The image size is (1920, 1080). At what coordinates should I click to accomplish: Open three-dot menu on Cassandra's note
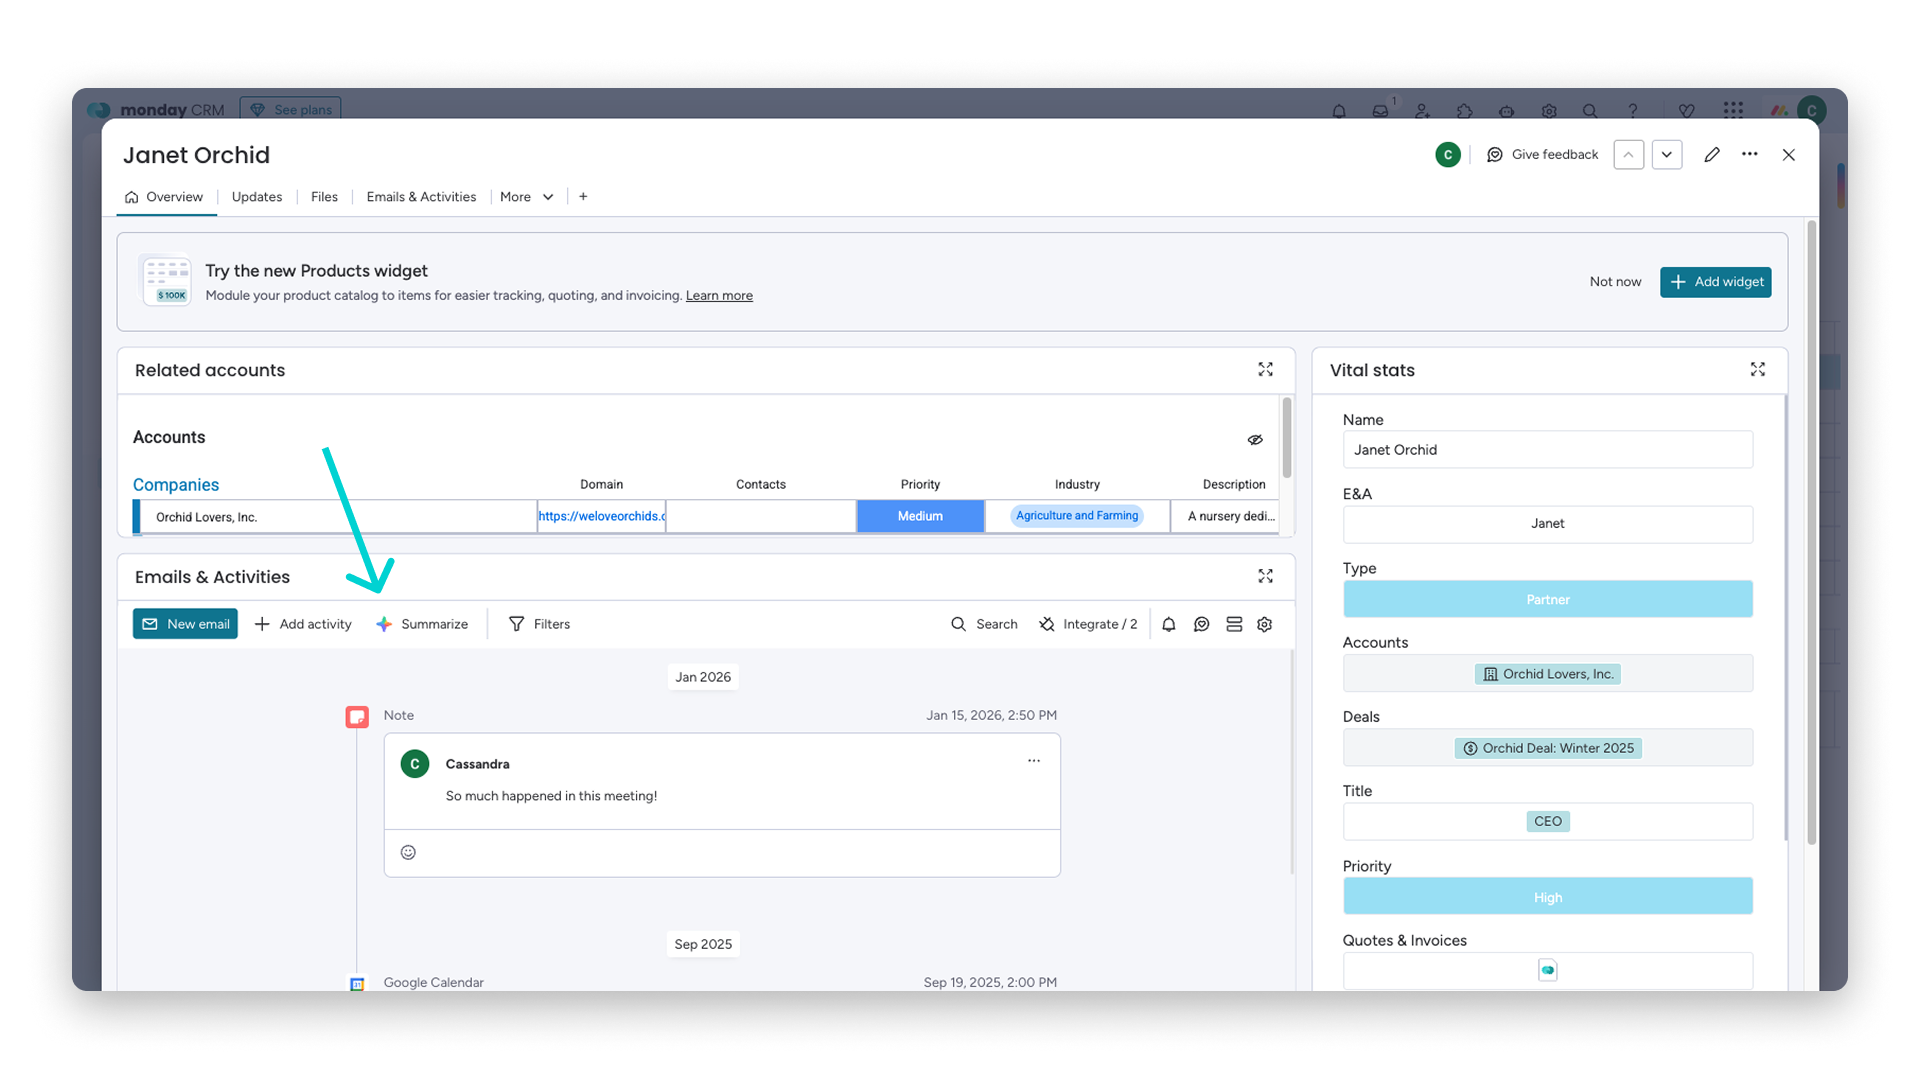coord(1034,761)
